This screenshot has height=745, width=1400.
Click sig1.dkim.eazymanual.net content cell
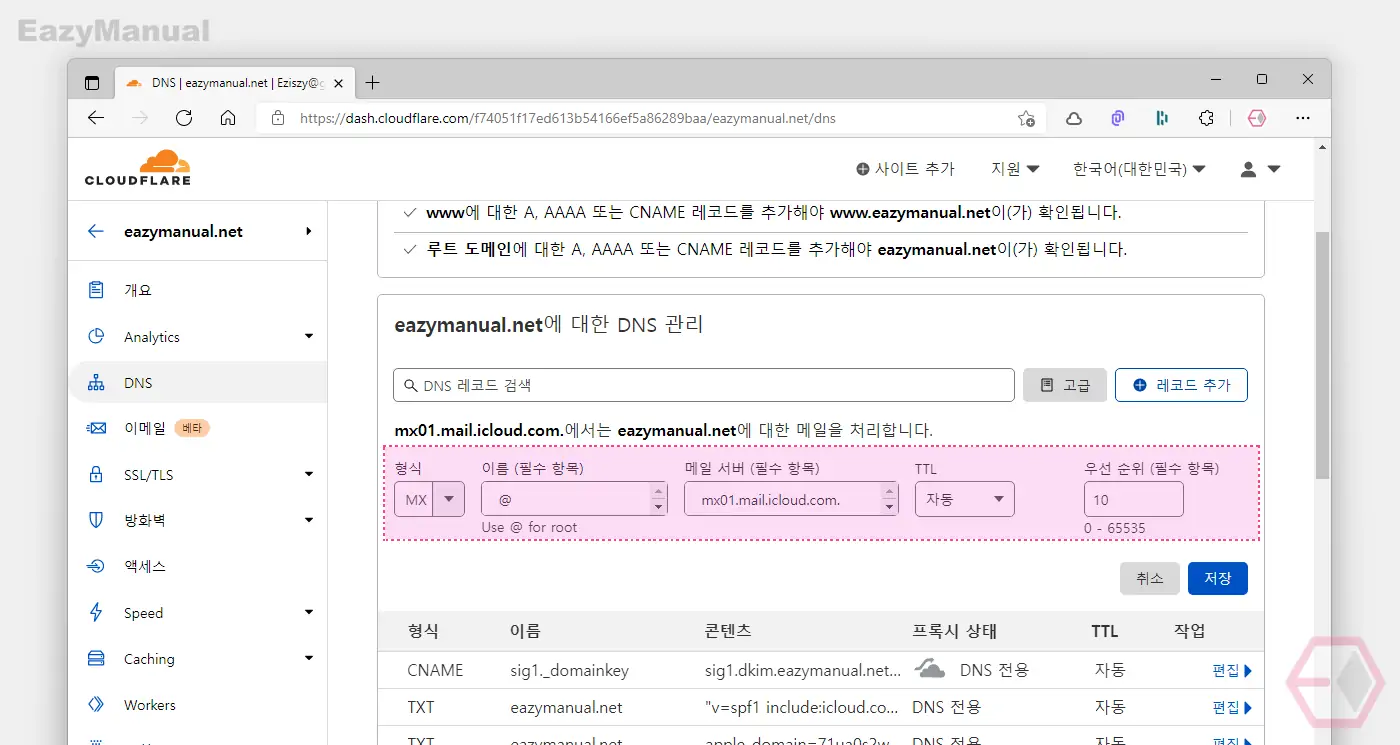(x=803, y=670)
